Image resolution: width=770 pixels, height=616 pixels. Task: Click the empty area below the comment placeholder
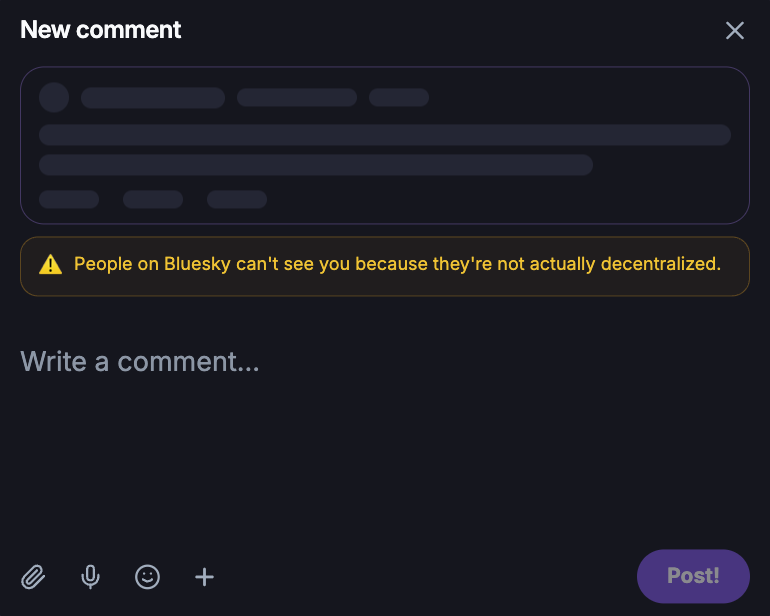tap(385, 460)
